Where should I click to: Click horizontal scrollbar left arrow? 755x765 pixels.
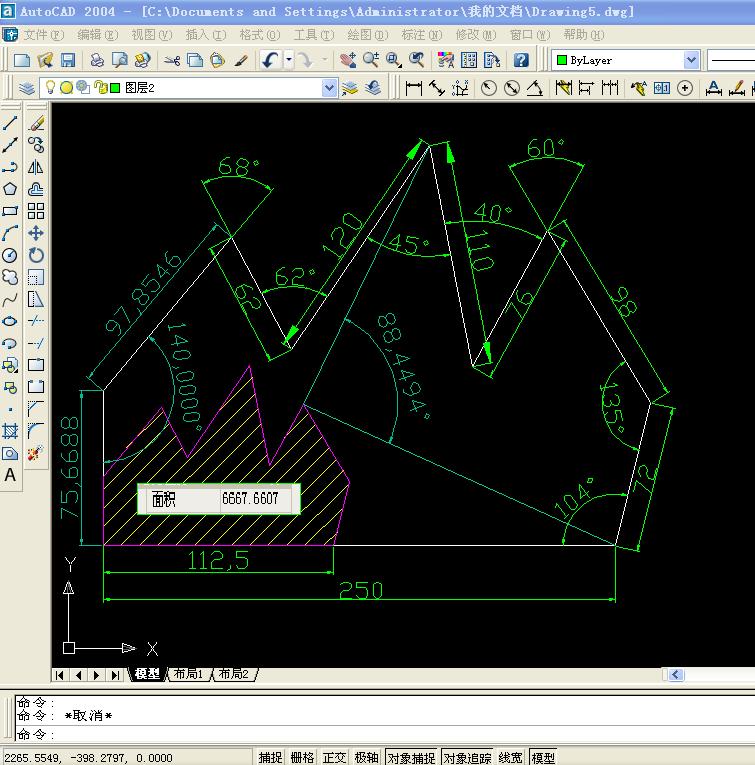pos(676,675)
